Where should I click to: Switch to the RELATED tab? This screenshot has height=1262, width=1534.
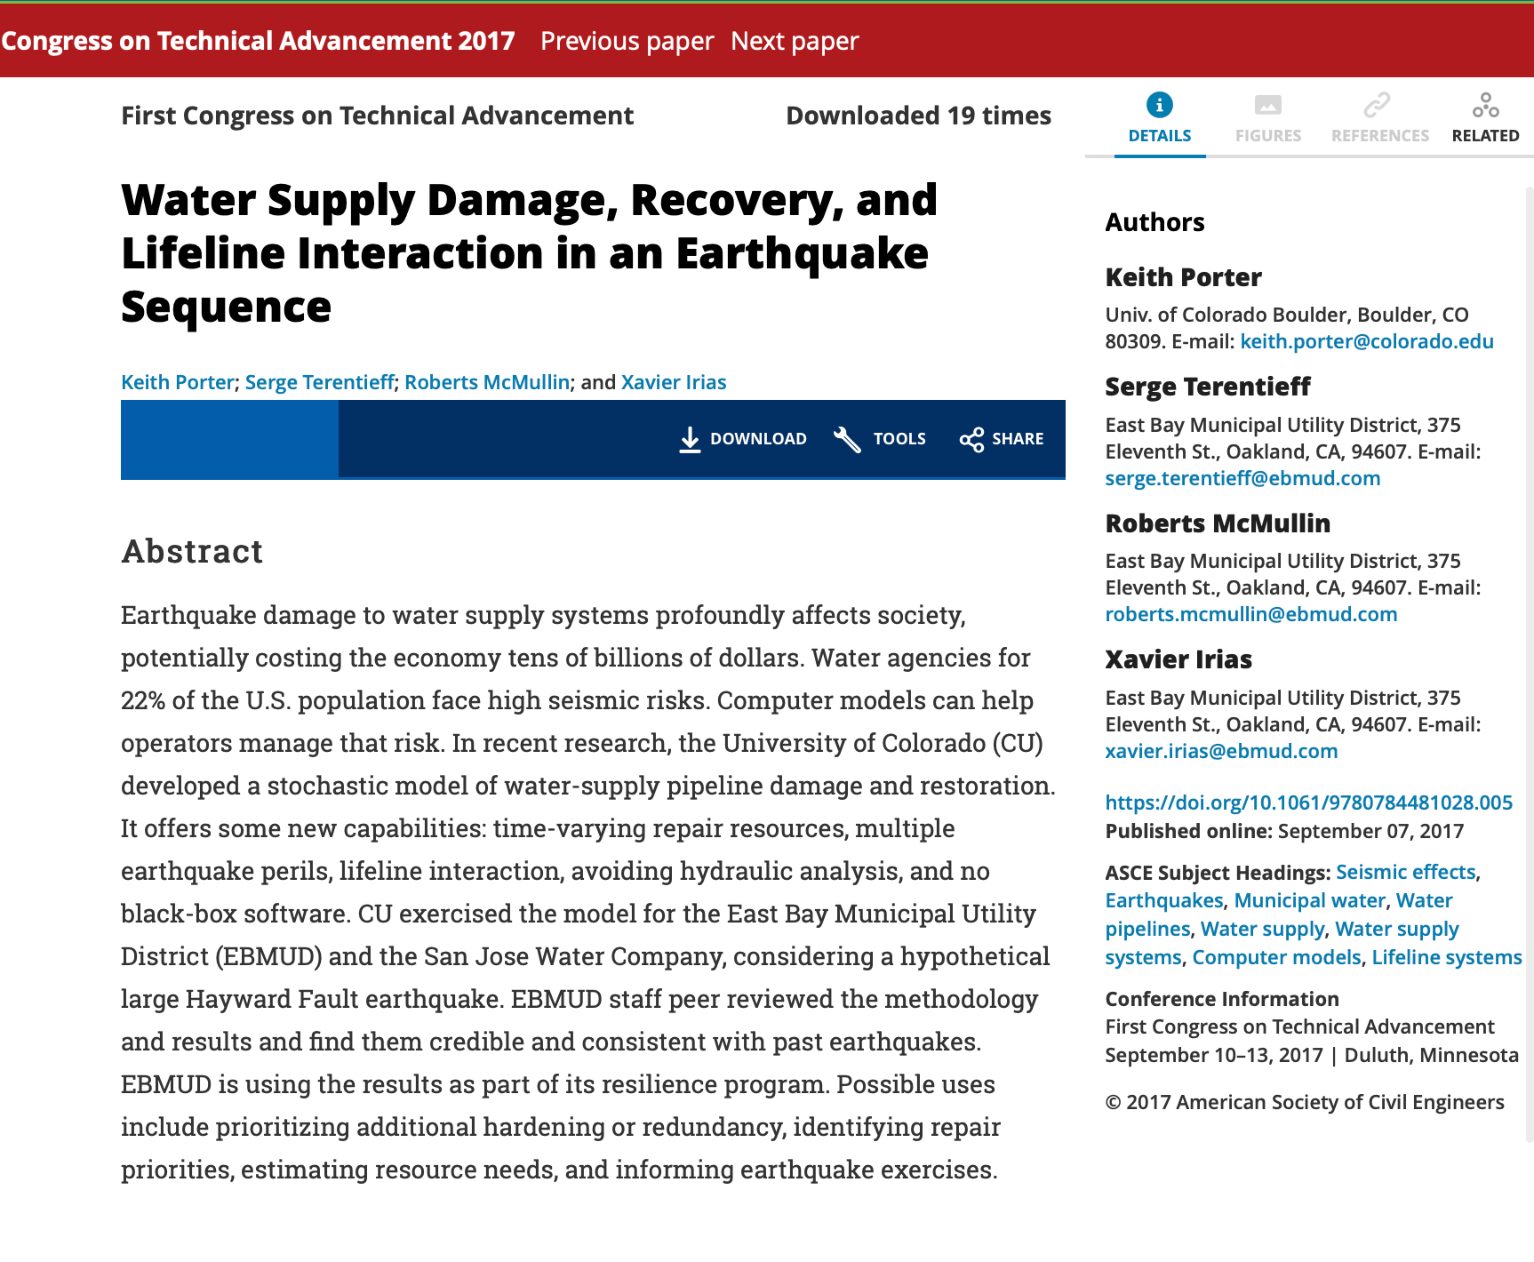tap(1484, 135)
